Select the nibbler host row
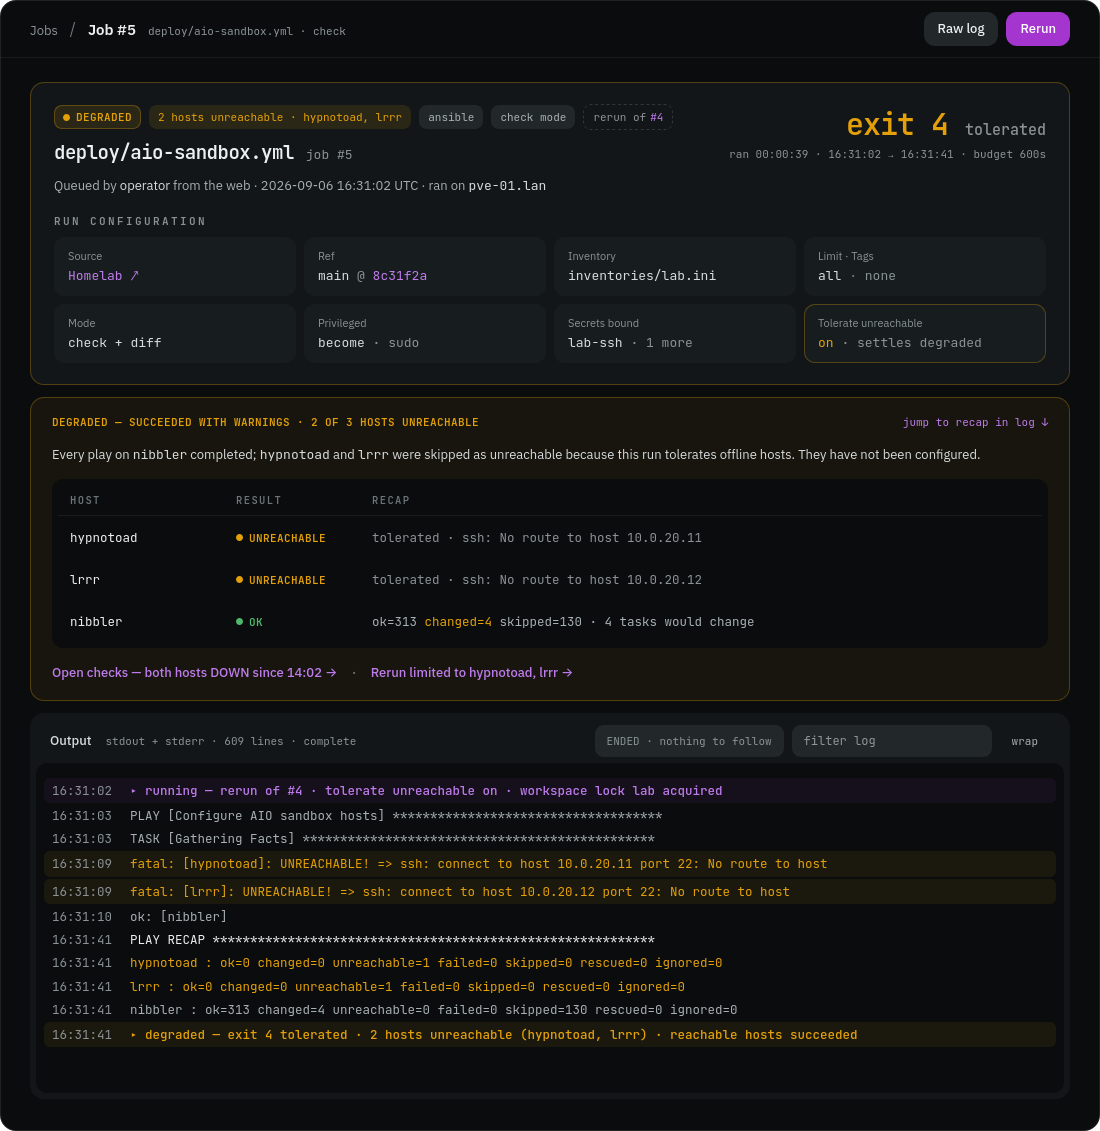The height and width of the screenshot is (1131, 1100). tap(550, 621)
